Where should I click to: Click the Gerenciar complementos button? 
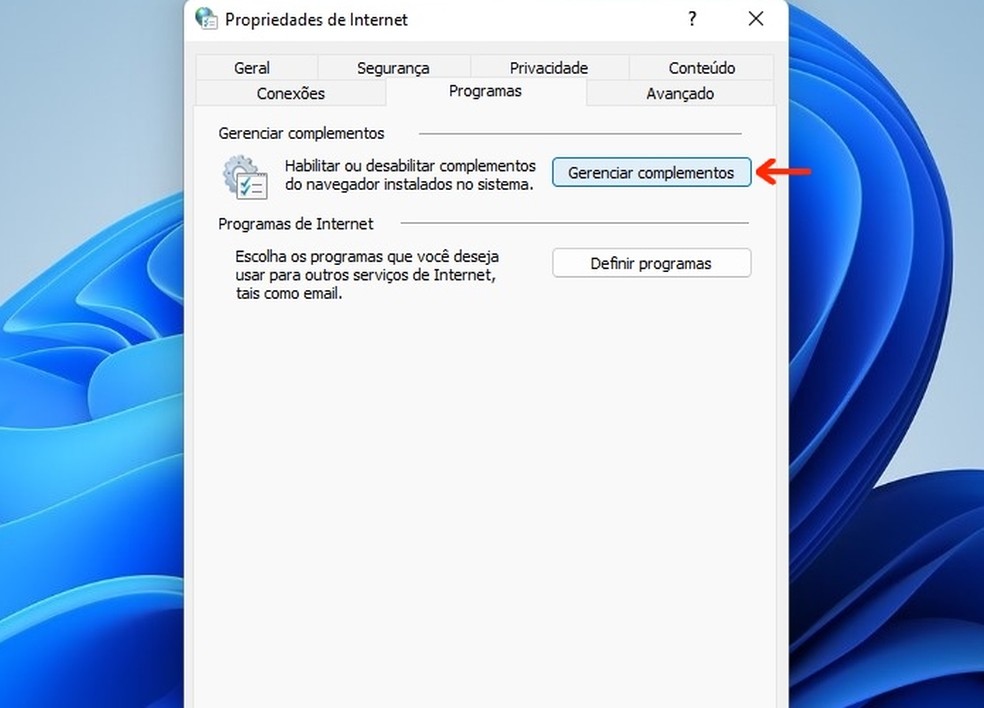coord(651,173)
